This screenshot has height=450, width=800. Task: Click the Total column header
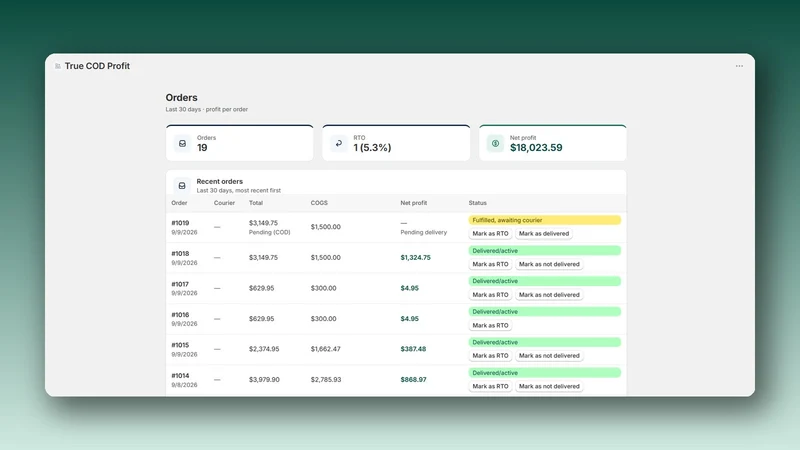[256, 203]
